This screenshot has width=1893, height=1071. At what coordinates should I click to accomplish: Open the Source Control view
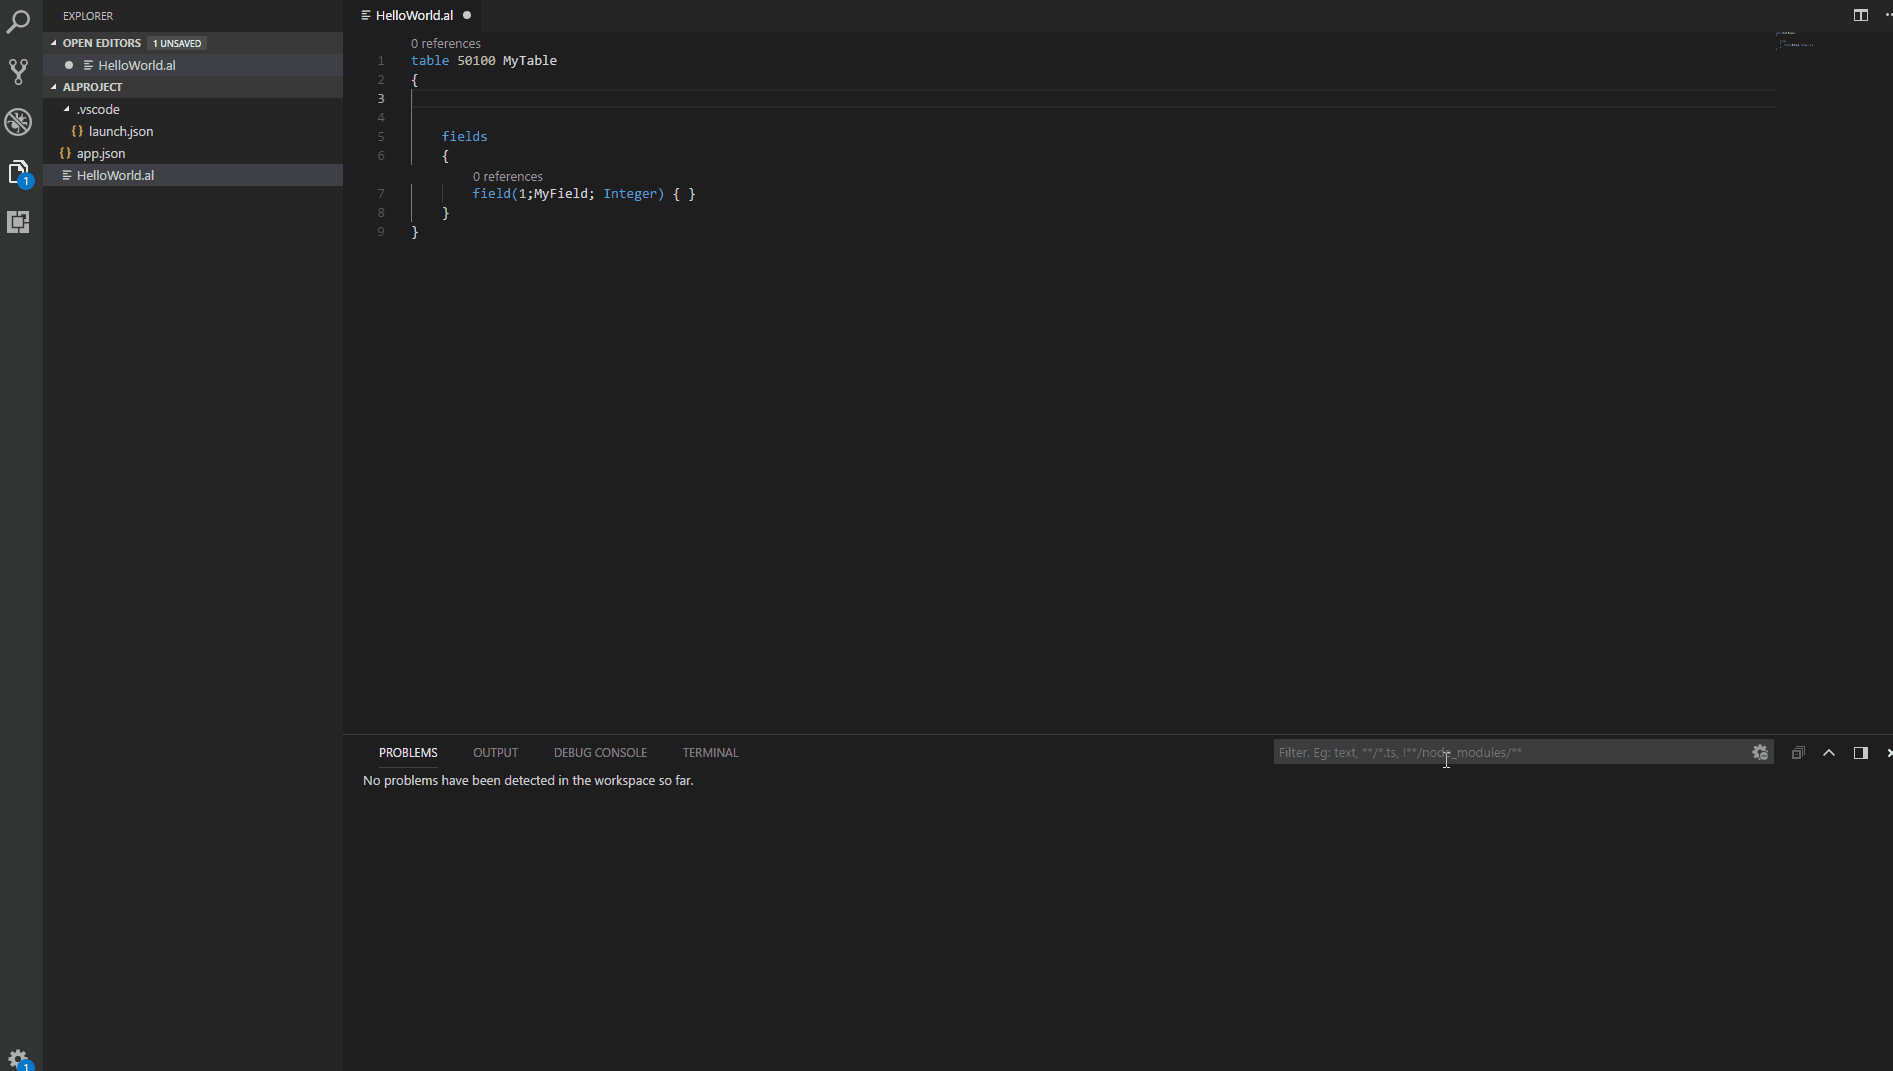[x=18, y=71]
